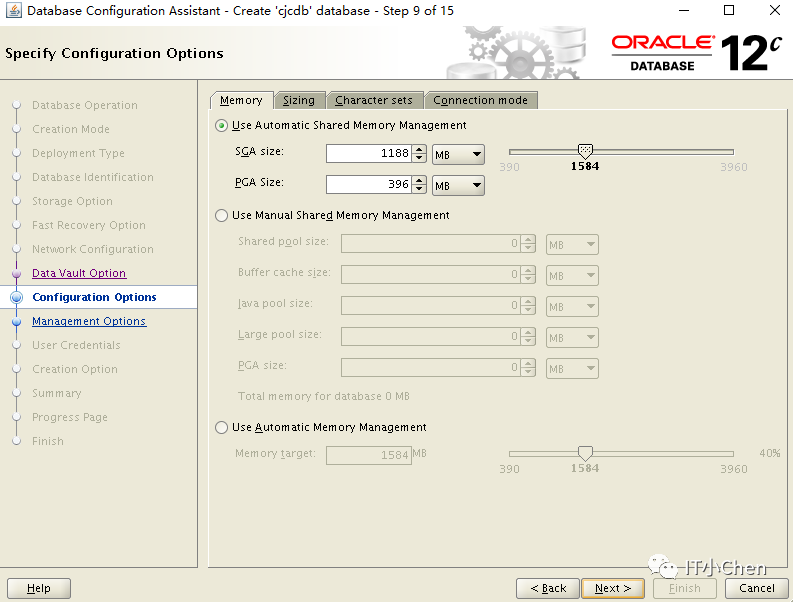
Task: Click the Memory target slider handle
Action: coord(585,452)
